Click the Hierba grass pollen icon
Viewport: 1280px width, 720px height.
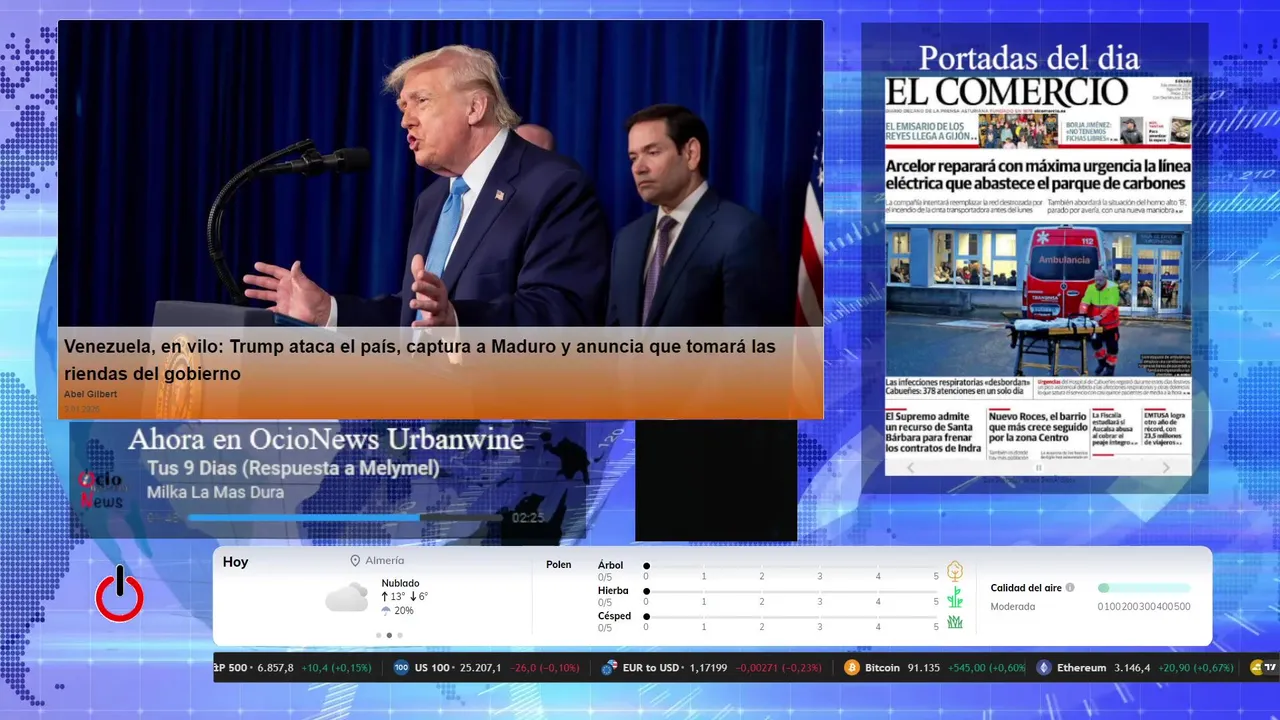coord(955,597)
